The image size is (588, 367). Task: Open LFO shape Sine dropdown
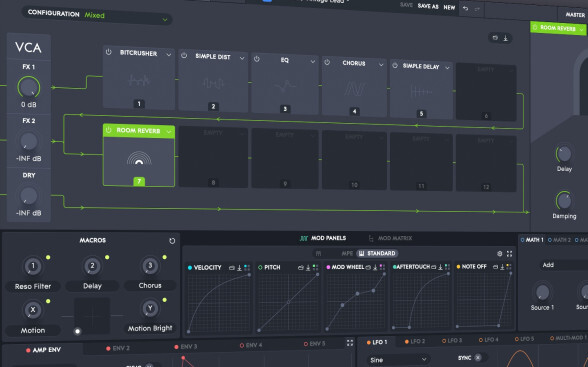pyautogui.click(x=398, y=360)
